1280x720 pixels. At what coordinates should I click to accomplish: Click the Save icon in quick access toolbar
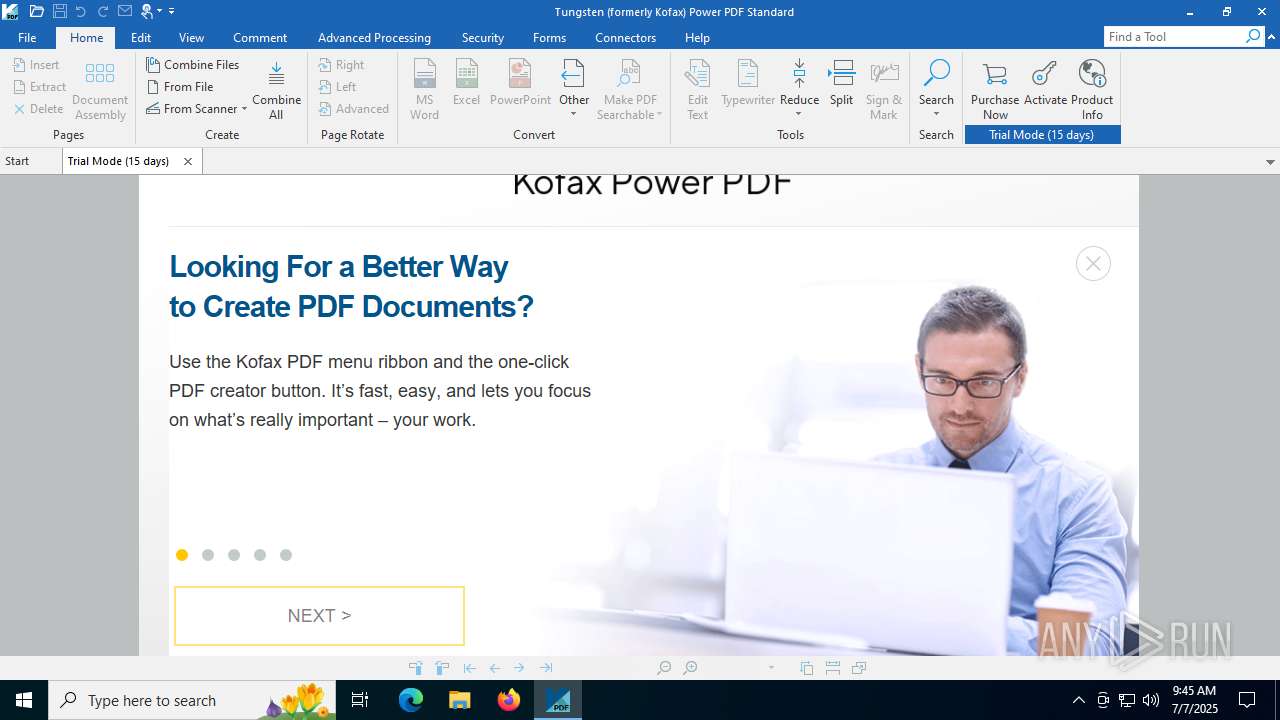coord(60,11)
